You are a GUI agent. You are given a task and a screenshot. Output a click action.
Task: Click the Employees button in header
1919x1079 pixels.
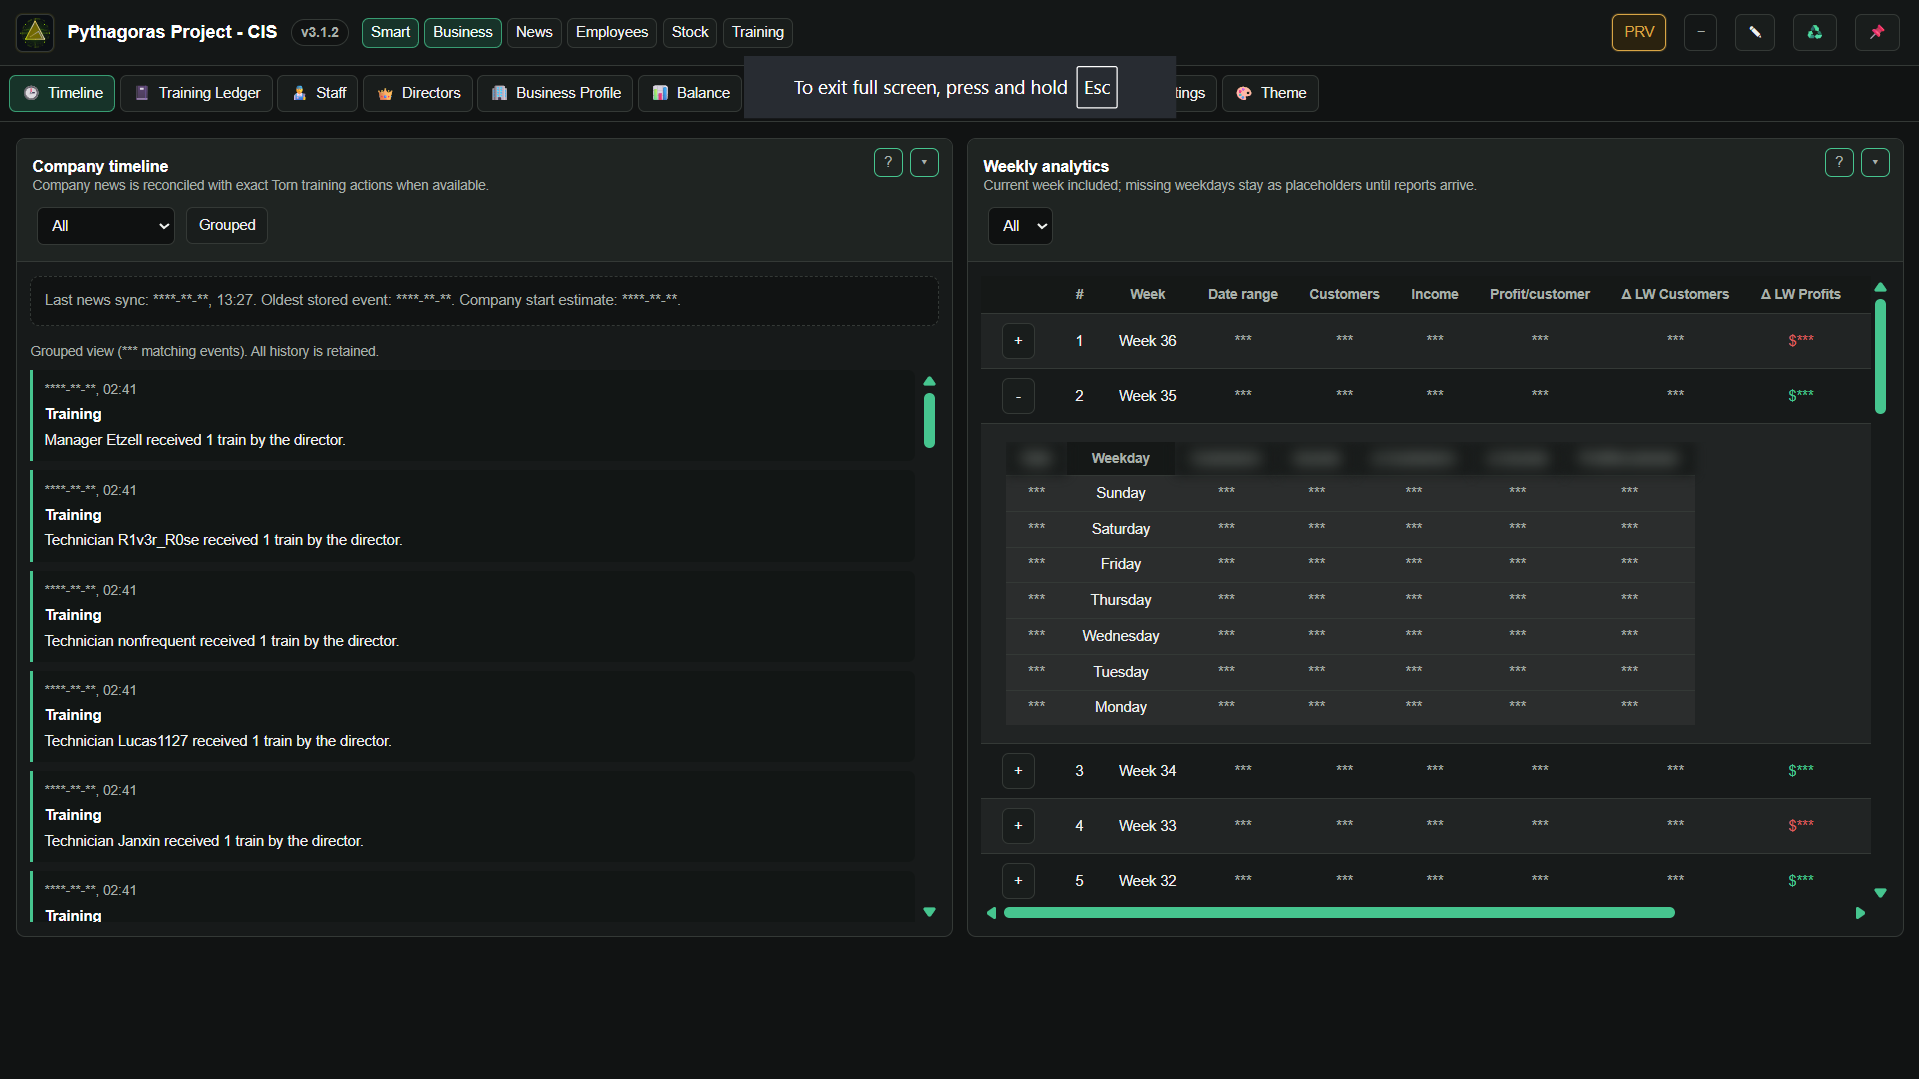point(611,32)
